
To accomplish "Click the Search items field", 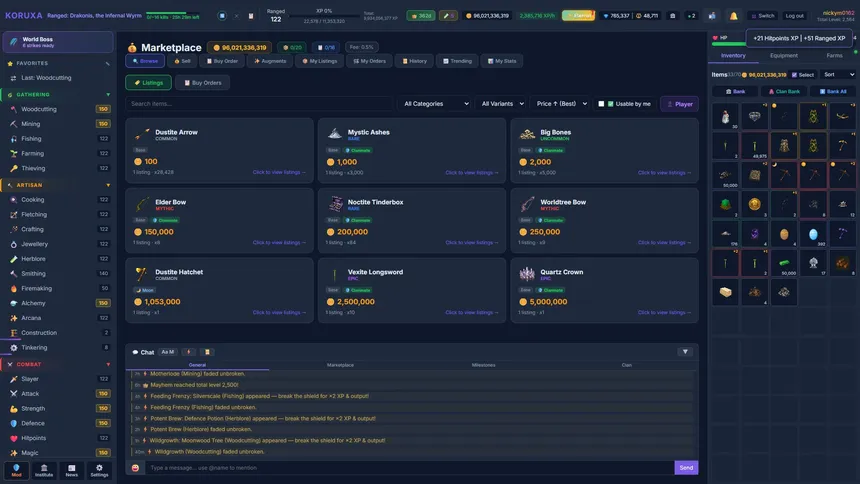I will pyautogui.click(x=259, y=104).
